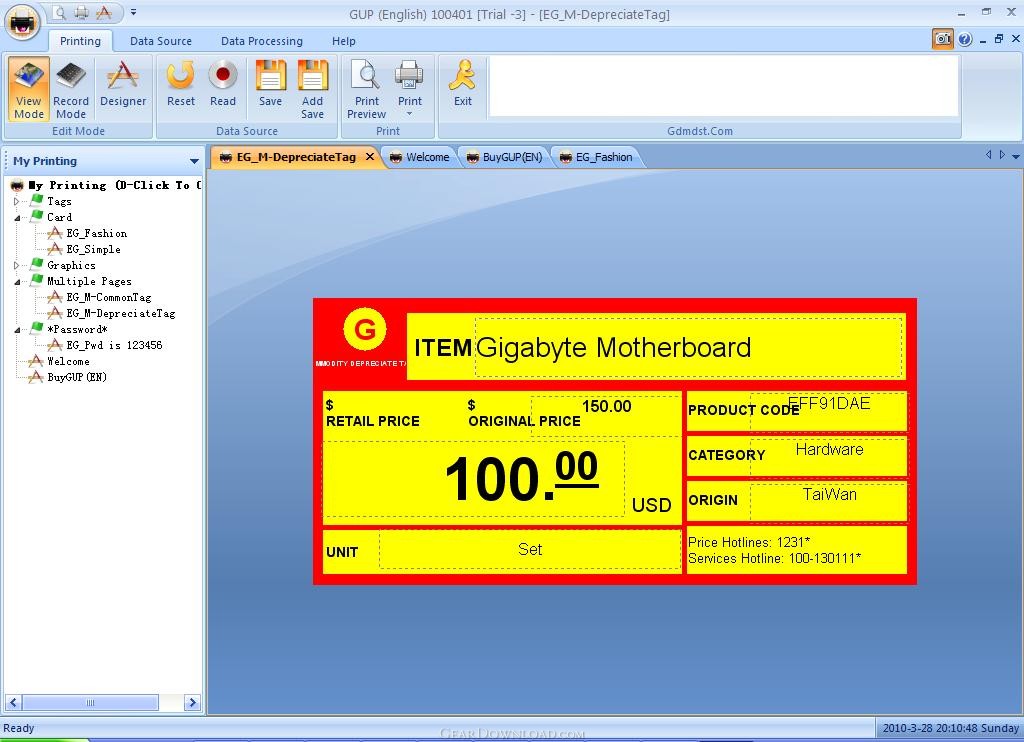Select the My Printing root tree node
The height and width of the screenshot is (742, 1024).
tap(114, 186)
